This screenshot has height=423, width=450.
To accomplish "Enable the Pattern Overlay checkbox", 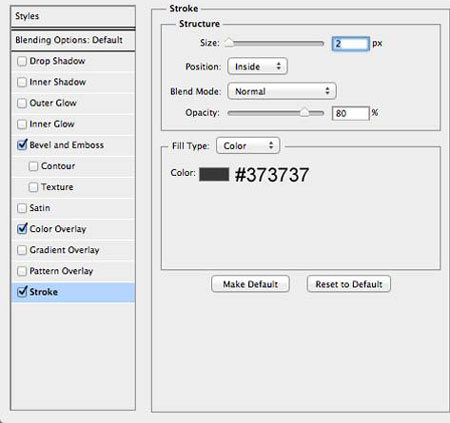I will (22, 271).
